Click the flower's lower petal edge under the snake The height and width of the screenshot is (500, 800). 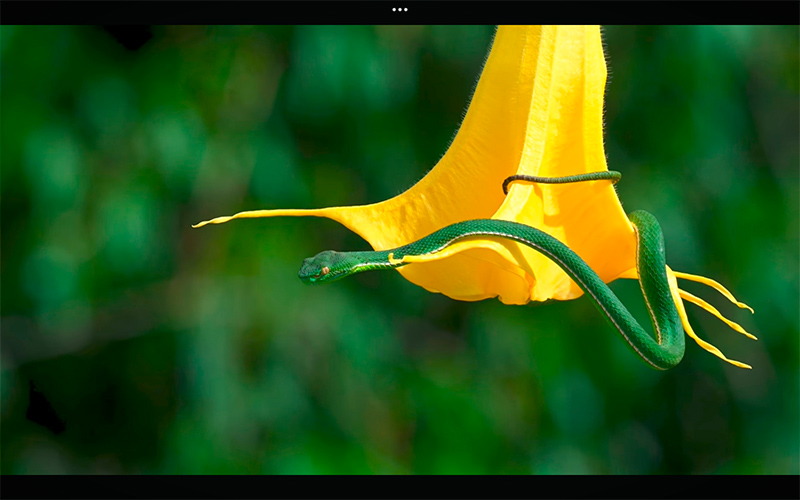pyautogui.click(x=480, y=290)
